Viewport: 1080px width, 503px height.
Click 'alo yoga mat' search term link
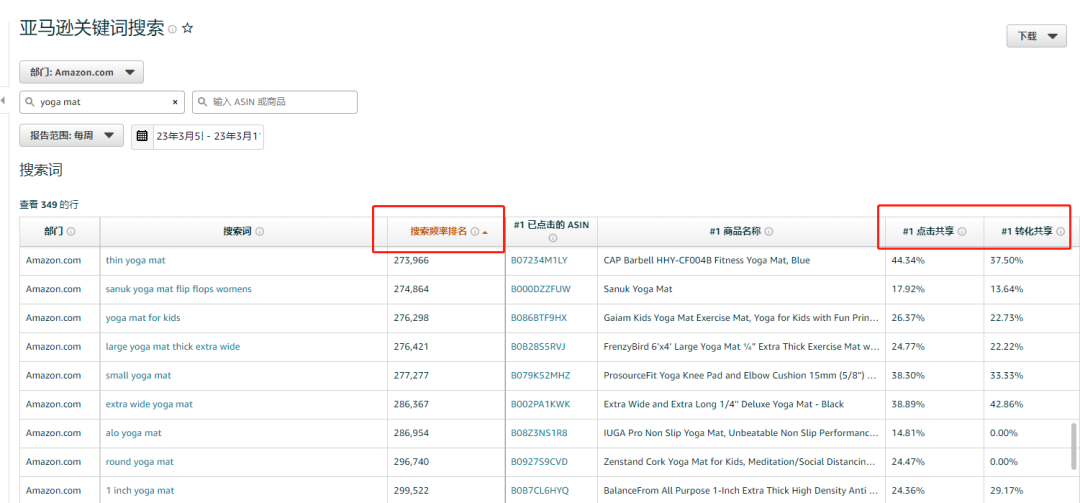tap(133, 433)
